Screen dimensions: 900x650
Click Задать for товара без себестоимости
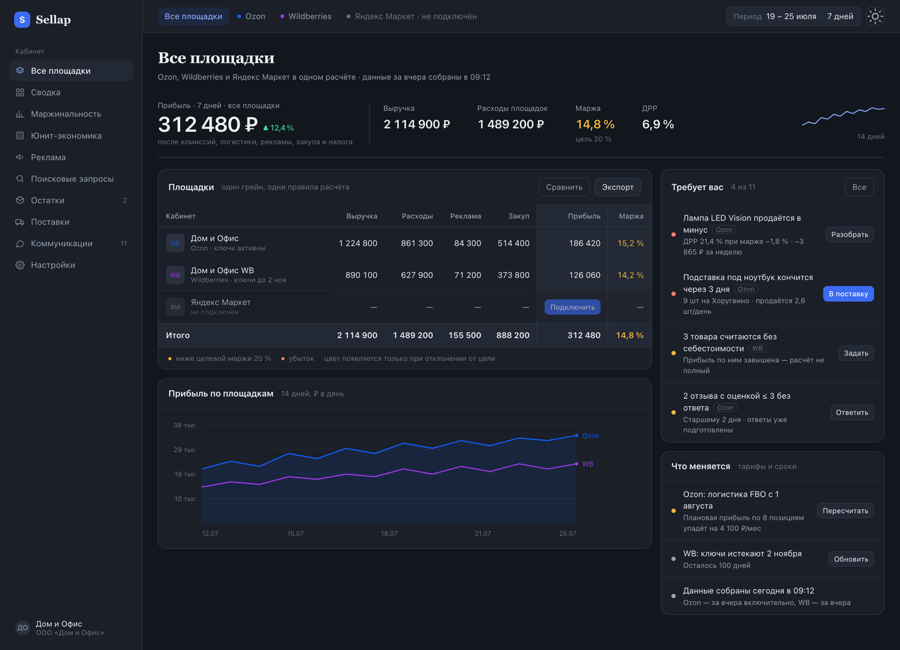pos(856,353)
